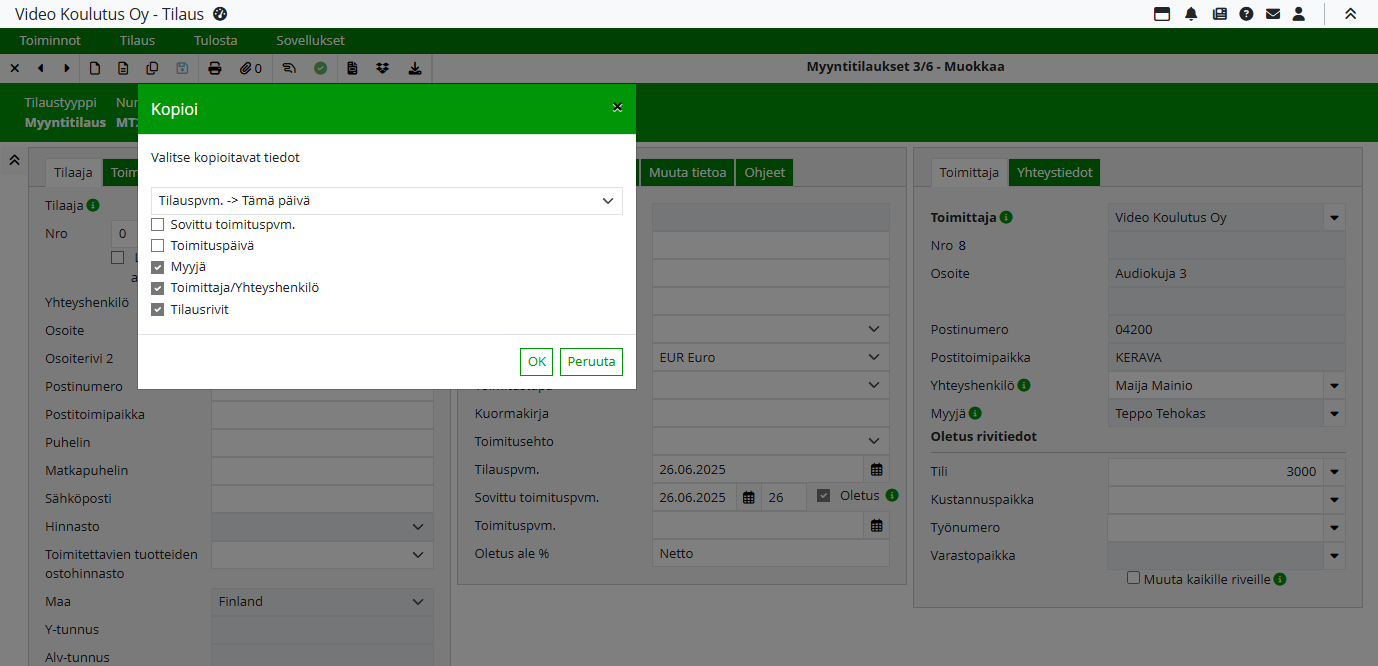This screenshot has height=666, width=1378.
Task: Open help via the question mark icon
Action: click(x=1246, y=14)
